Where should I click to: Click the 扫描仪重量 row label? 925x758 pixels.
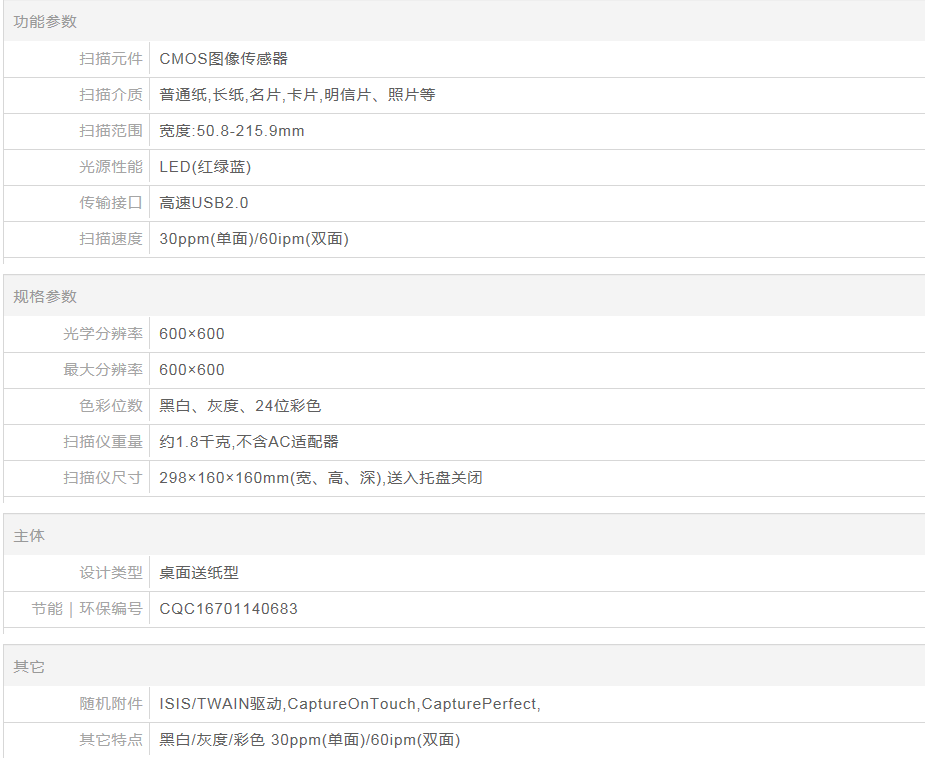coord(103,442)
